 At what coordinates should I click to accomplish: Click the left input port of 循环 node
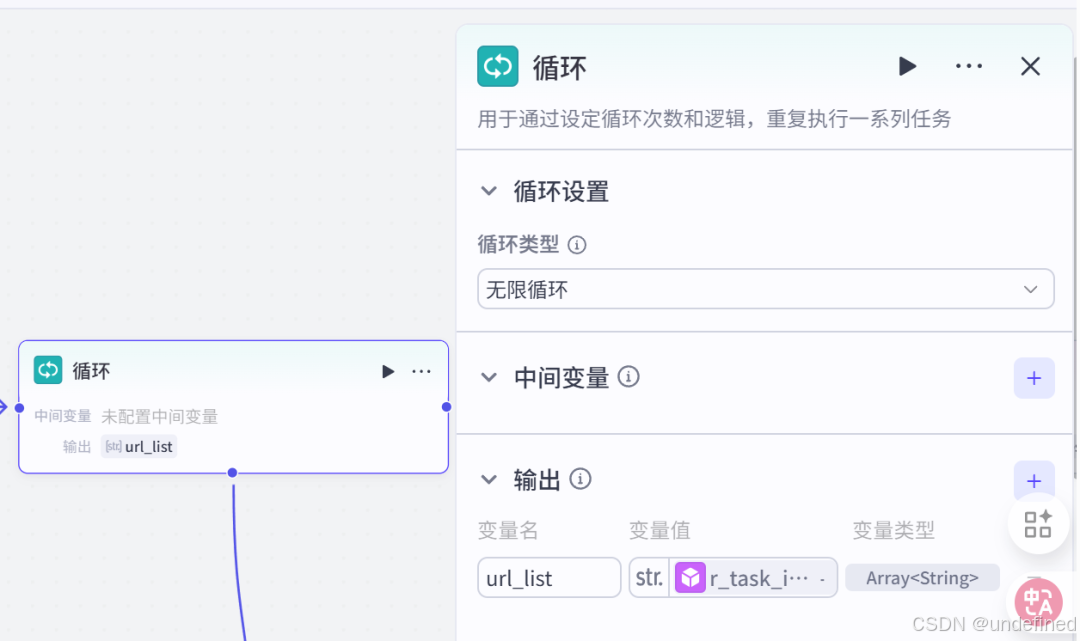point(19,408)
